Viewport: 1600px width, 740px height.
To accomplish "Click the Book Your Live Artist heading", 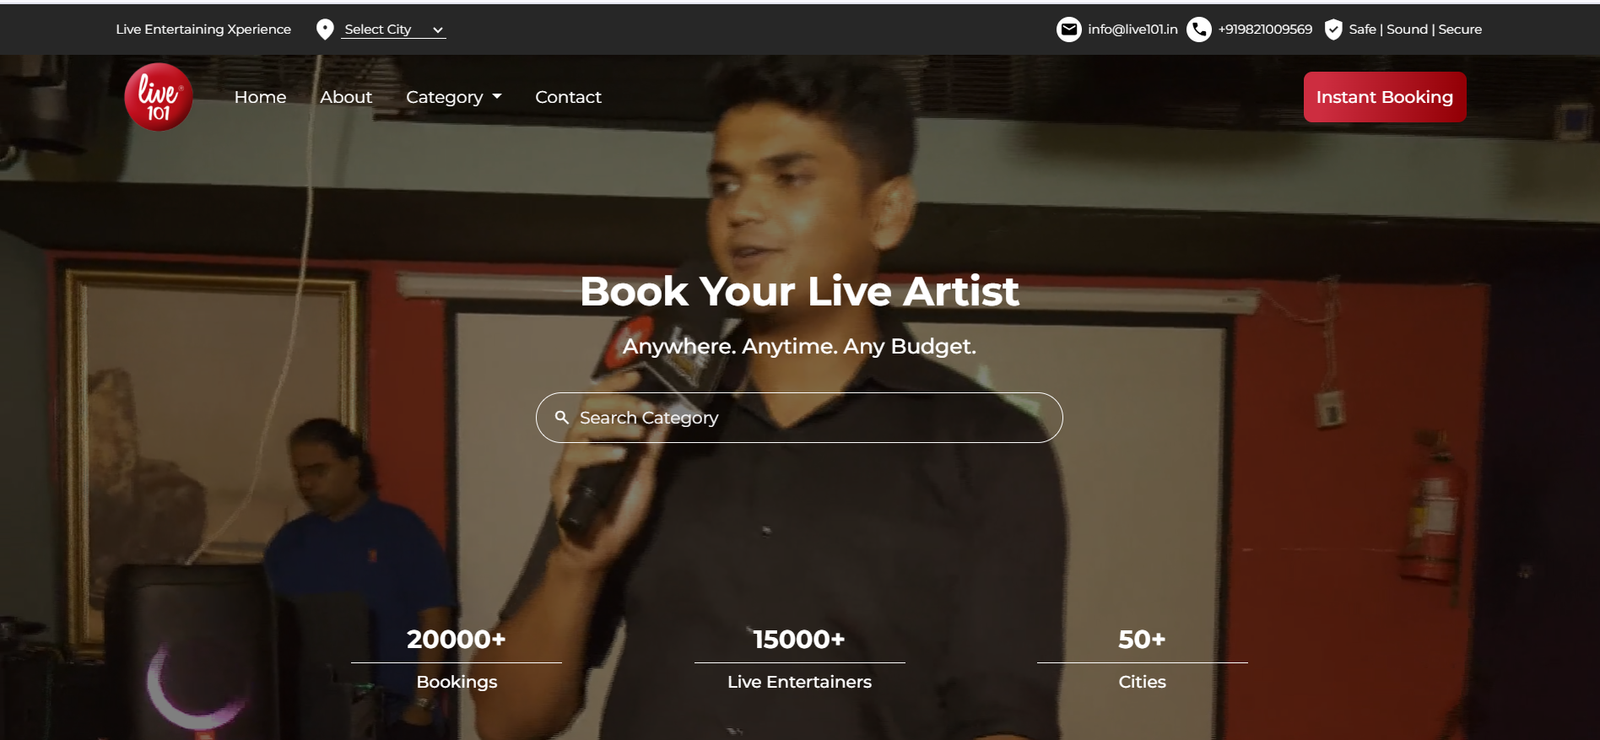I will pyautogui.click(x=799, y=292).
